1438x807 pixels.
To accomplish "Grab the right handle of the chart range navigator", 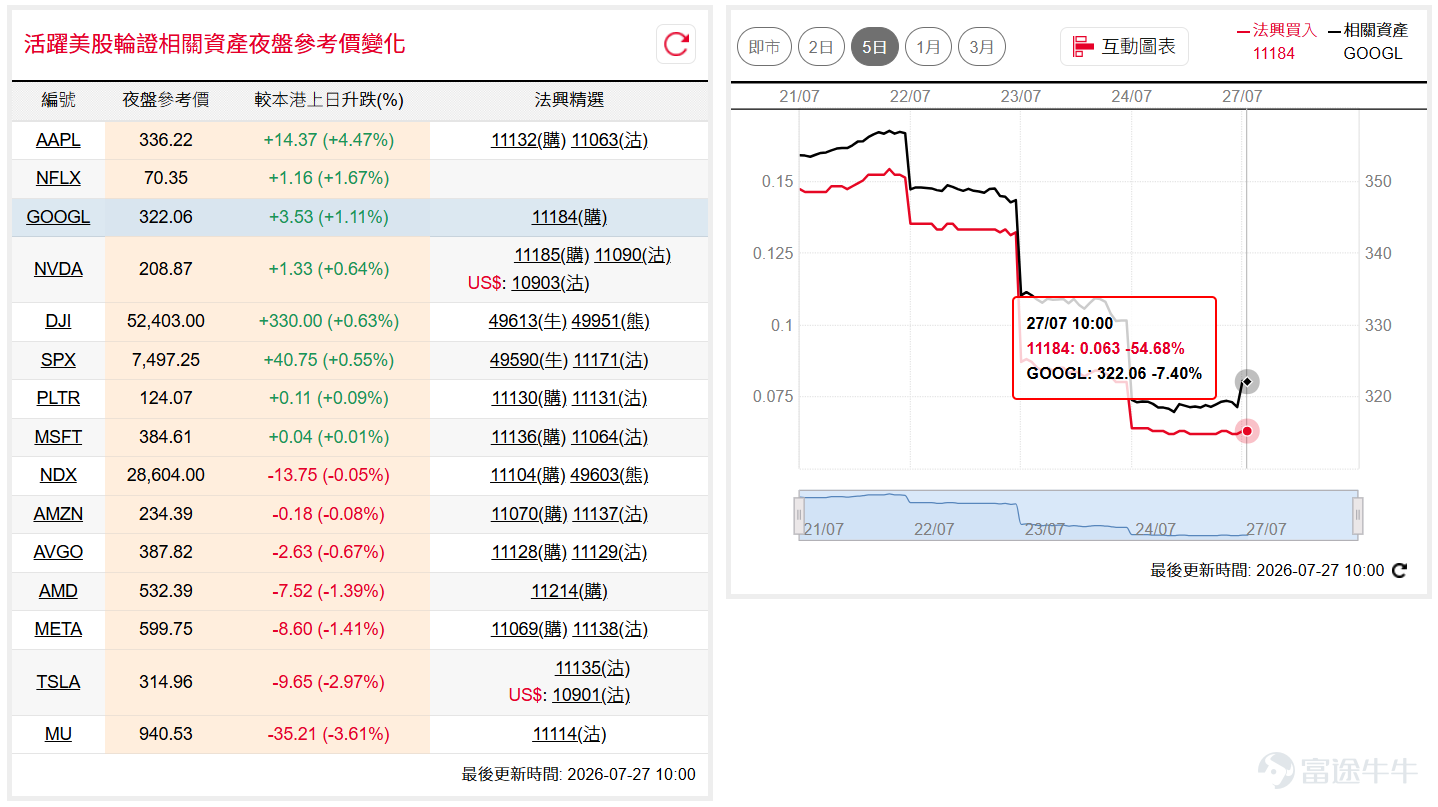I will pos(1358,516).
